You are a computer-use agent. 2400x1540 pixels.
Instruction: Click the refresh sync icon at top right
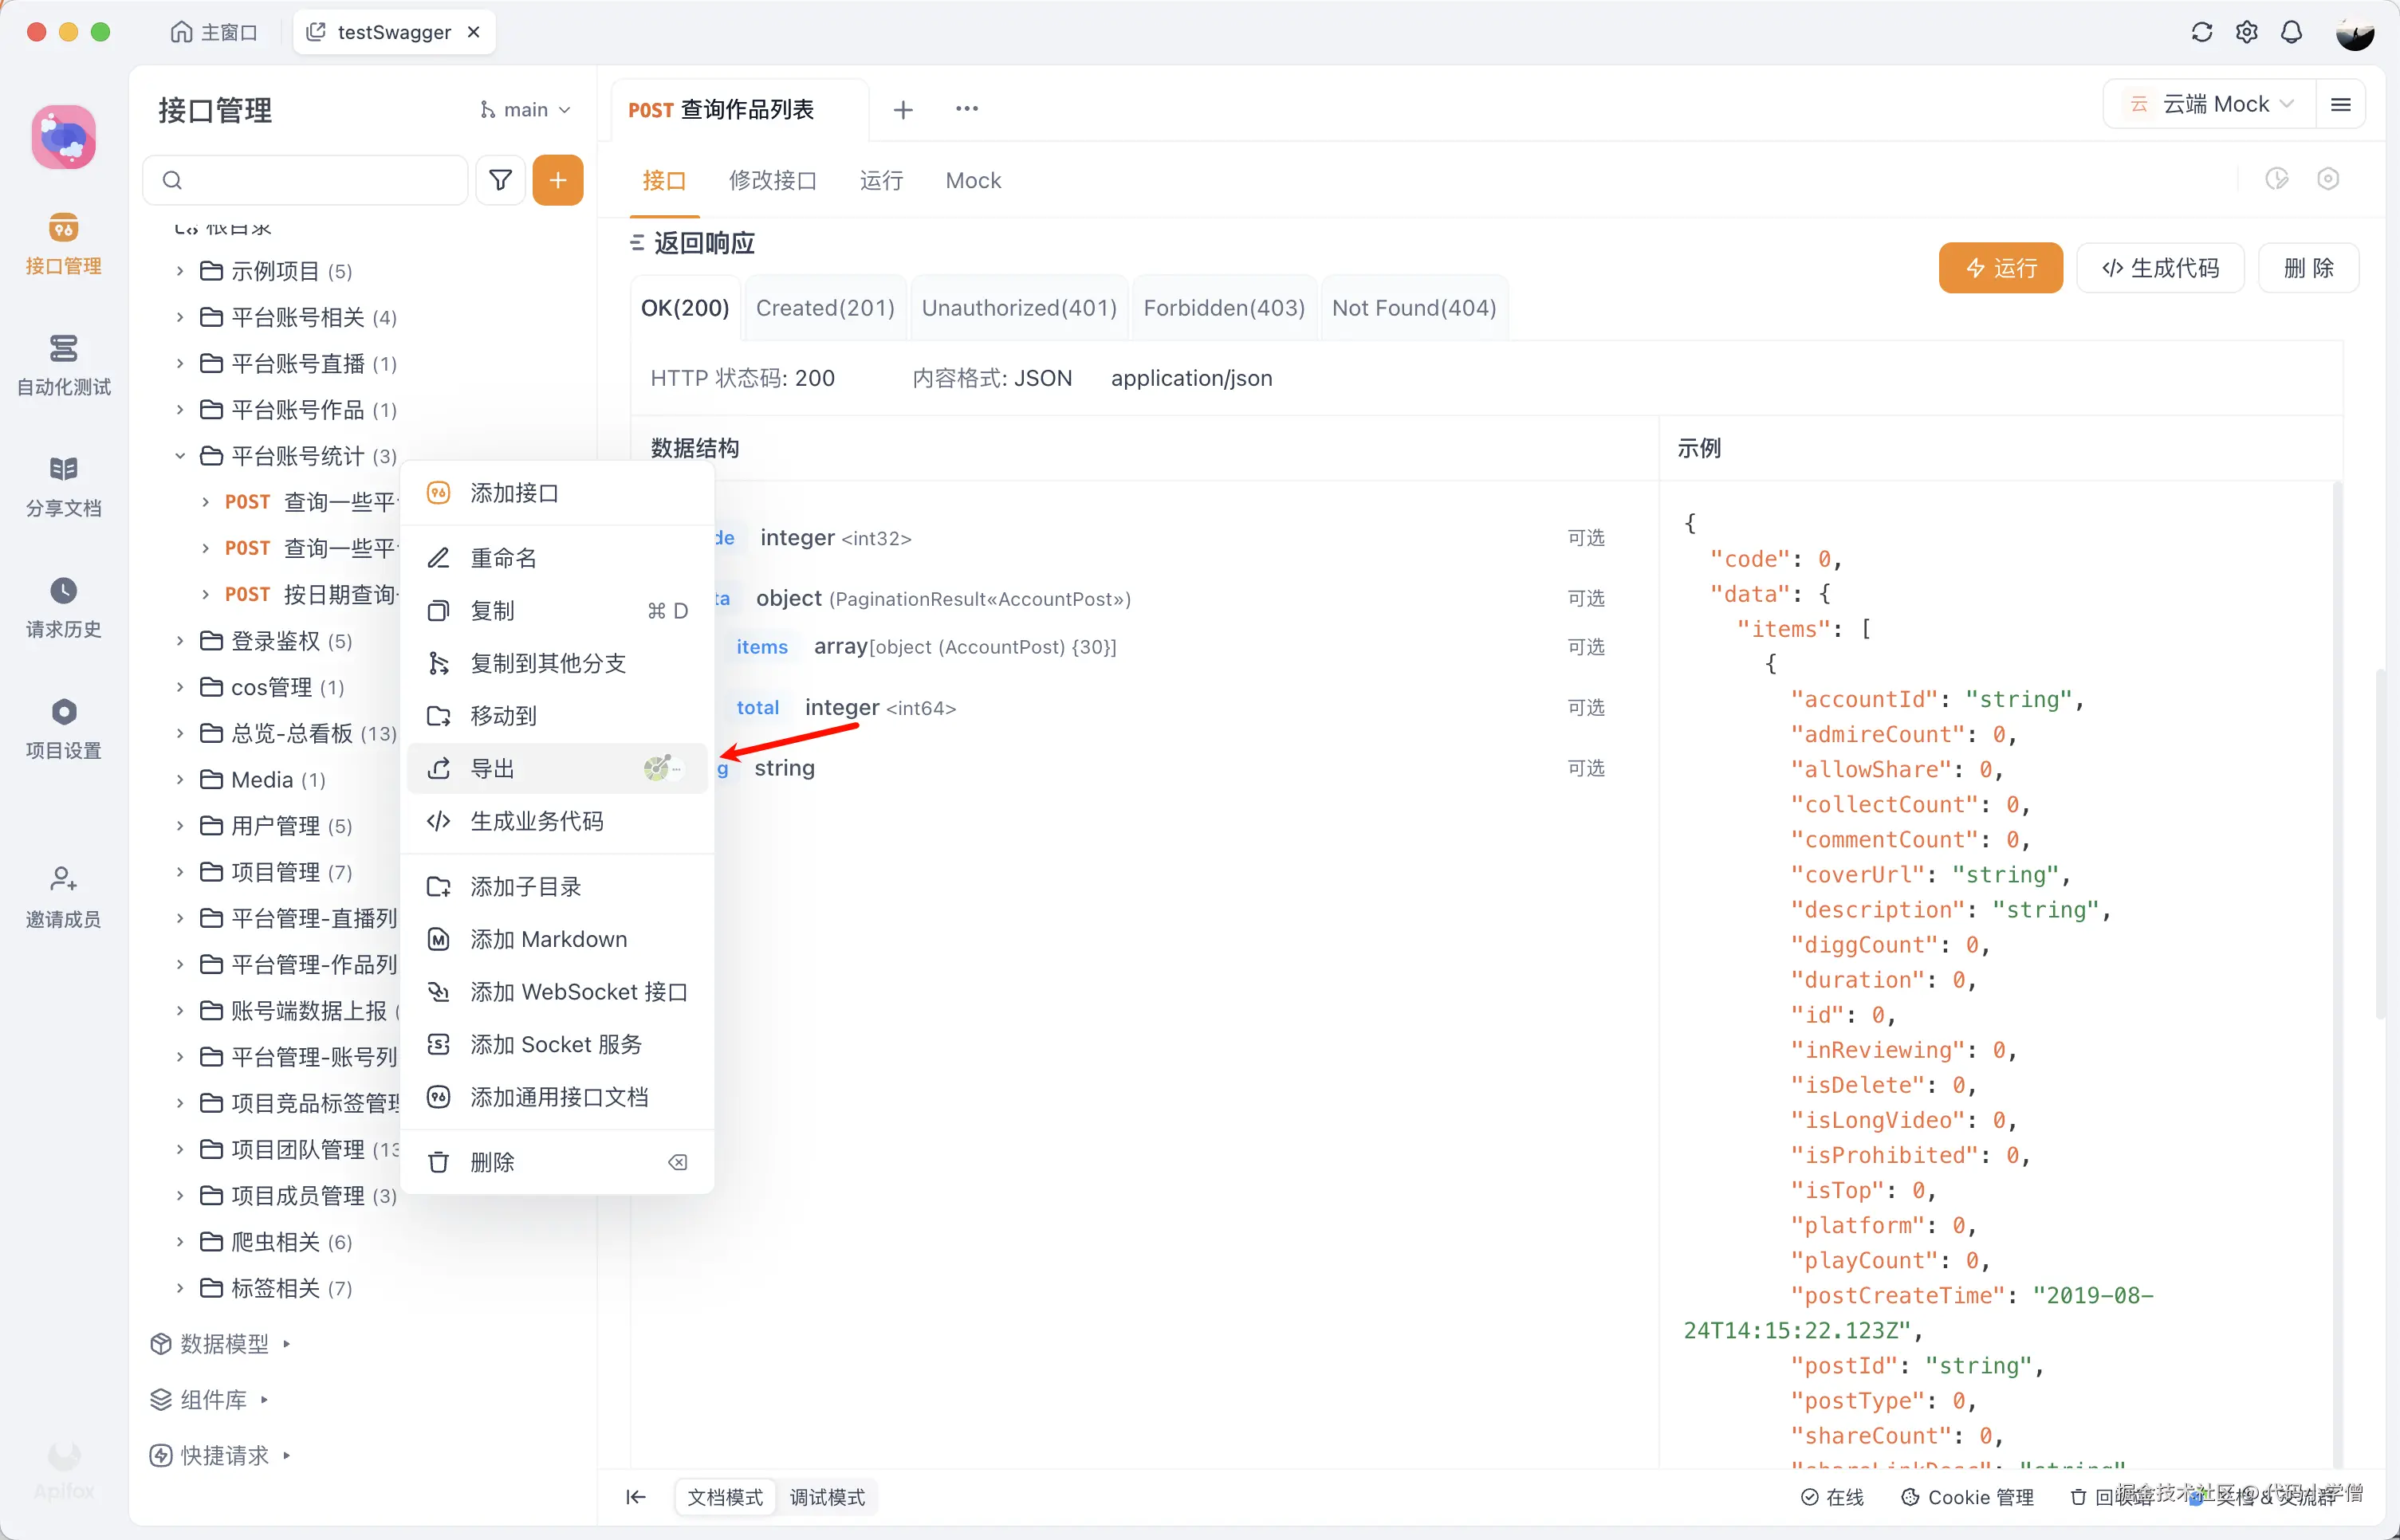[x=2201, y=32]
